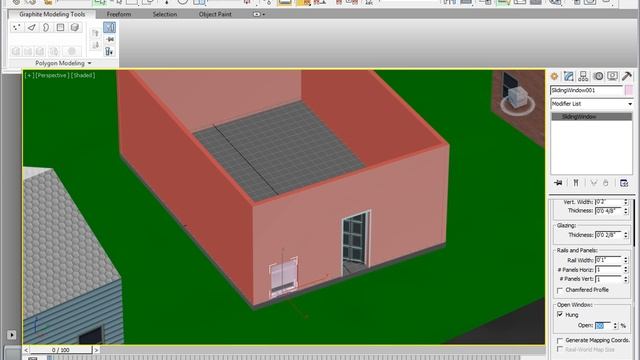This screenshot has height=360, width=640.
Task: Click the Glazing Thickness value field
Action: tap(609, 235)
